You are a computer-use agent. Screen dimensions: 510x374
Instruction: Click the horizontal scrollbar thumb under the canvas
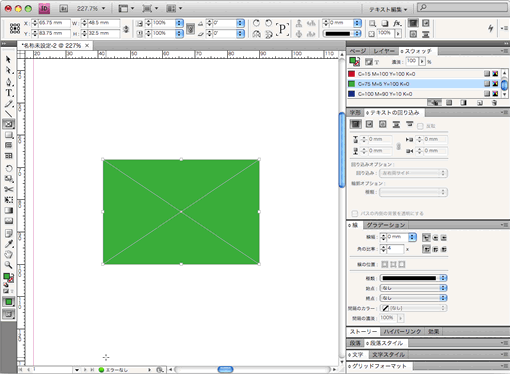pyautogui.click(x=225, y=369)
